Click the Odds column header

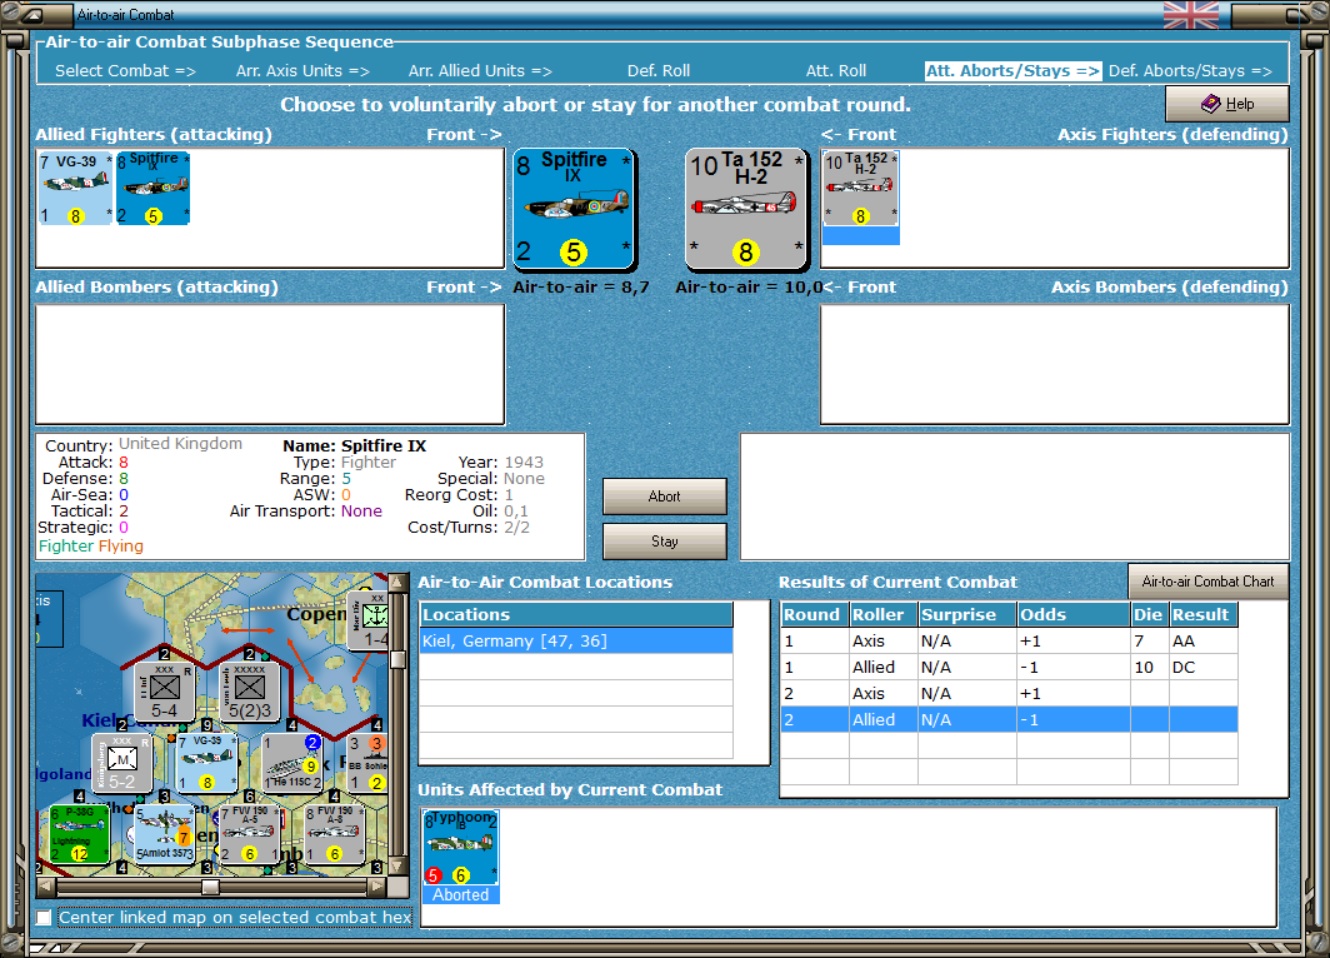(x=1073, y=615)
